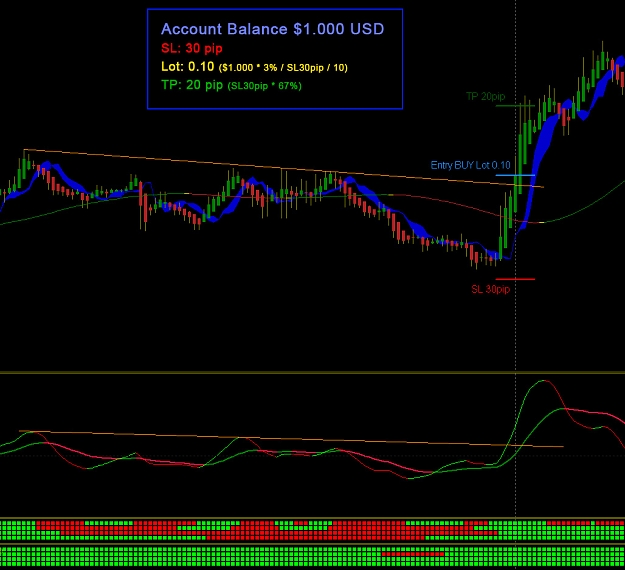Click the 'Account Balance $1.000 USD' text
This screenshot has width=625, height=570.
point(272,29)
